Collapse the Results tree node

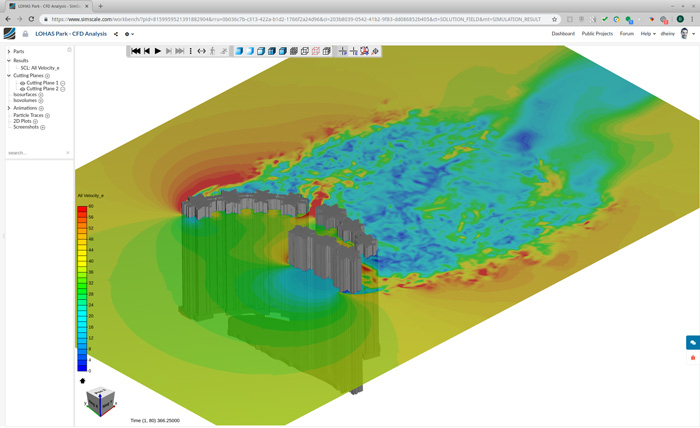tap(9, 61)
